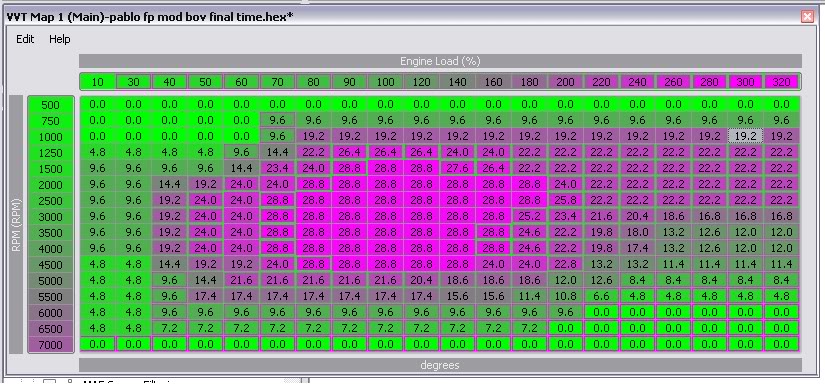
Task: Select the cell with value 22.8
Action: coord(566,265)
